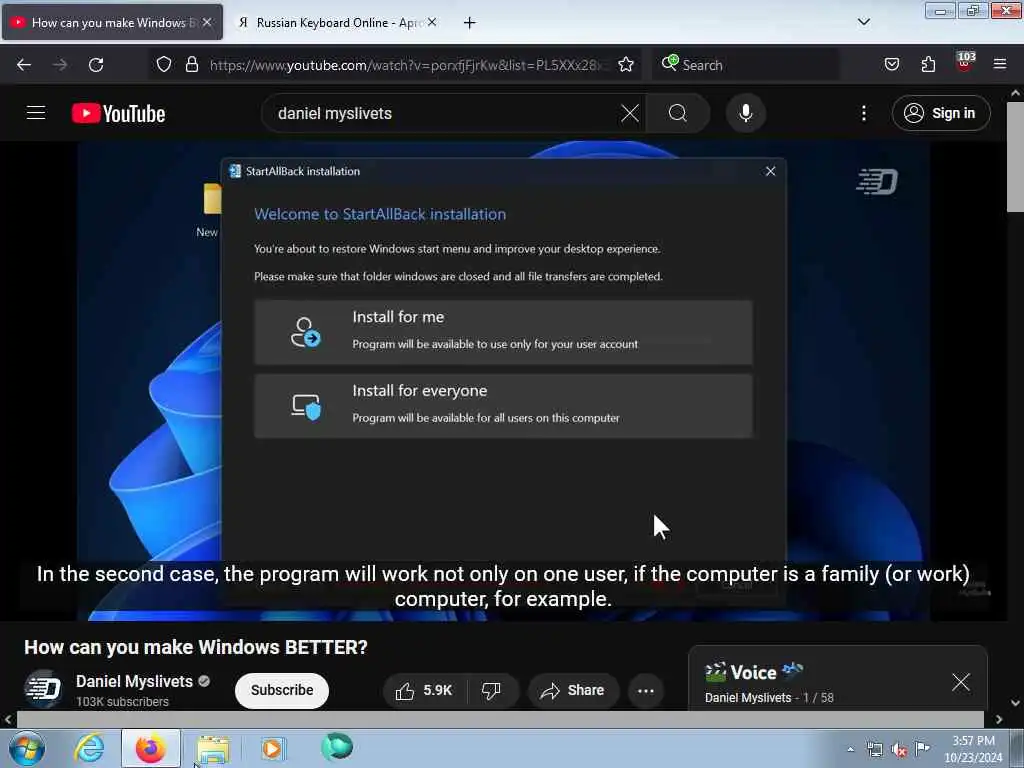This screenshot has height=768, width=1024.
Task: Open tracking protection shield icon
Action: (164, 64)
